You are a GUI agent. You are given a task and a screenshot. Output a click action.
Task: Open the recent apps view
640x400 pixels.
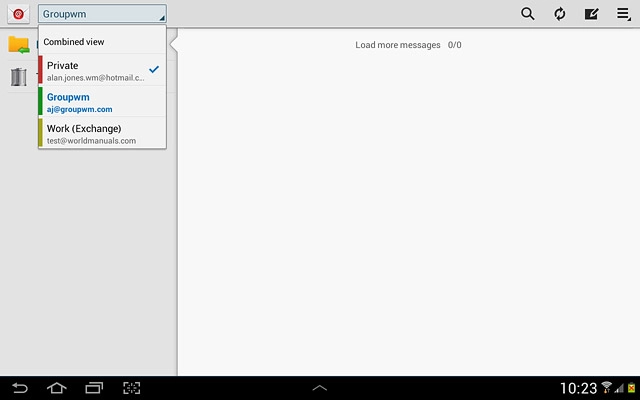click(x=94, y=388)
